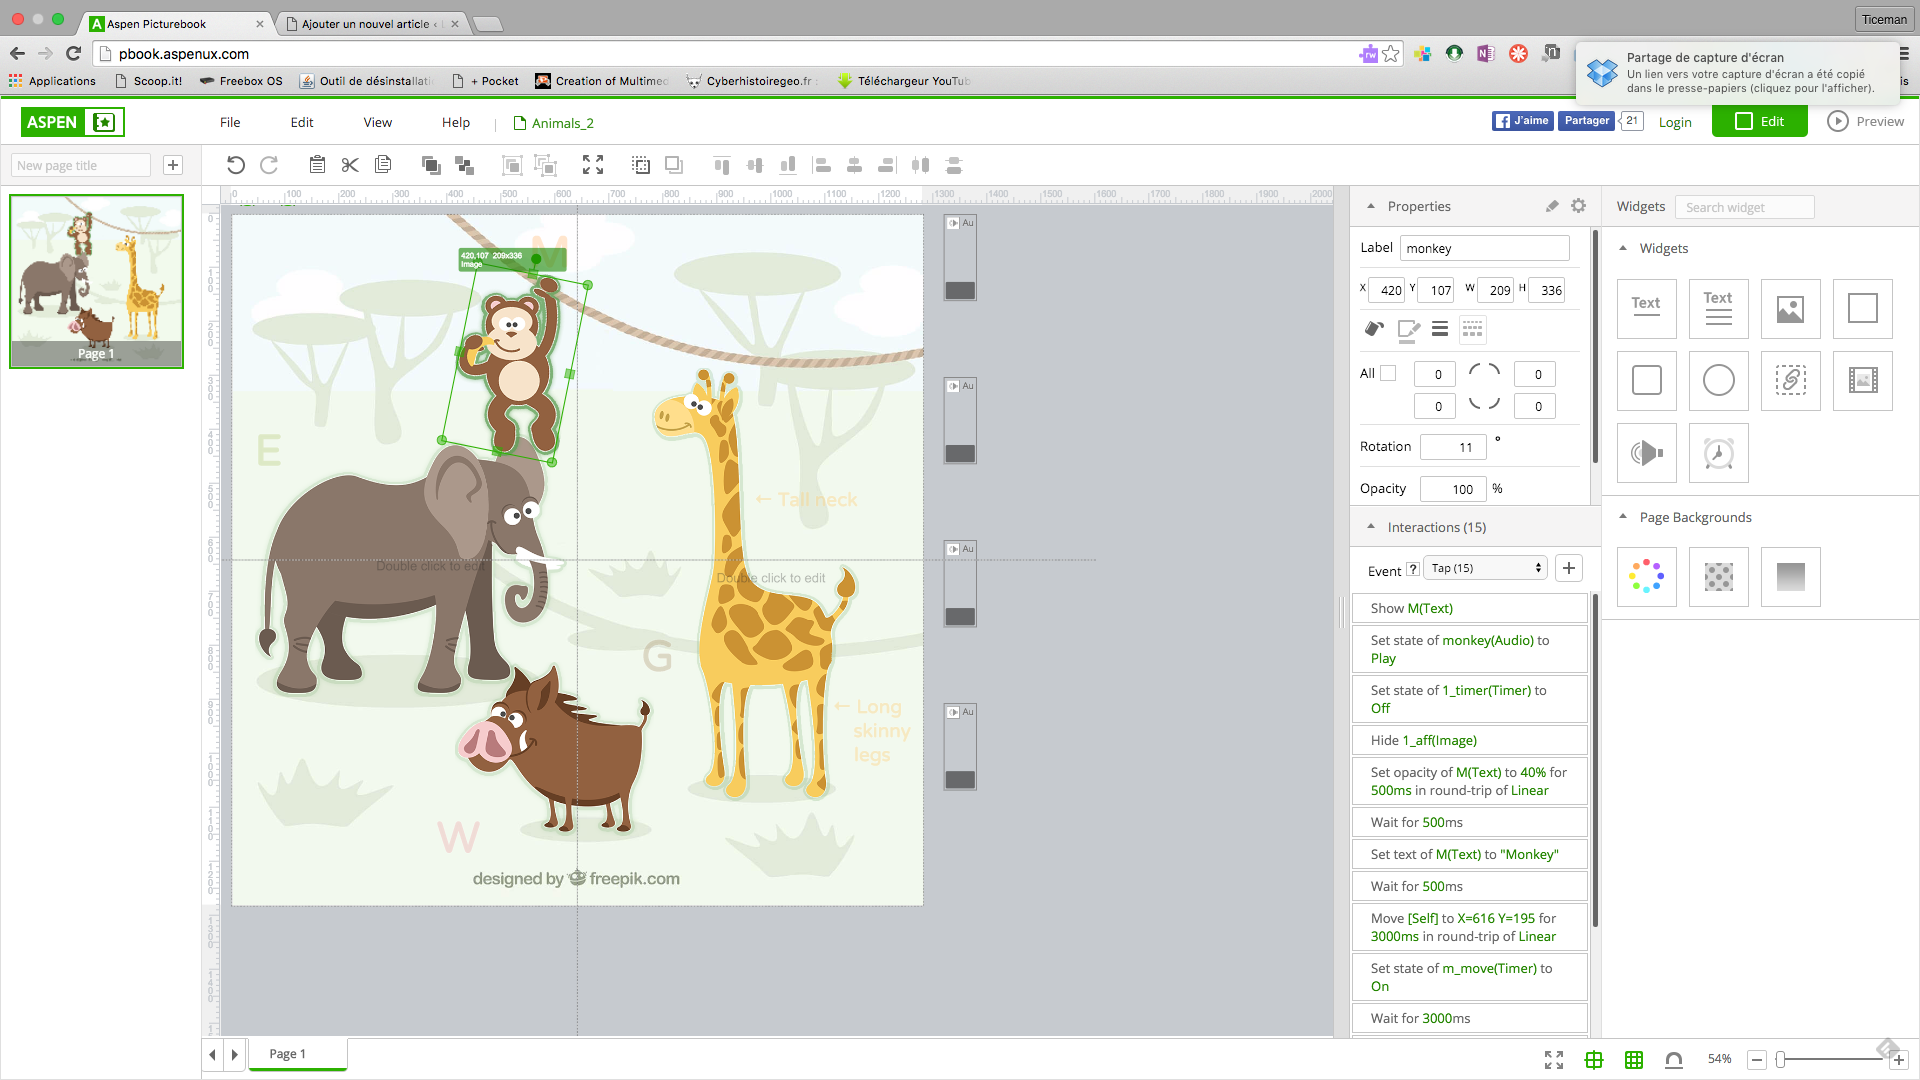Align selected objects to top edge
The width and height of the screenshot is (1920, 1080).
[722, 165]
